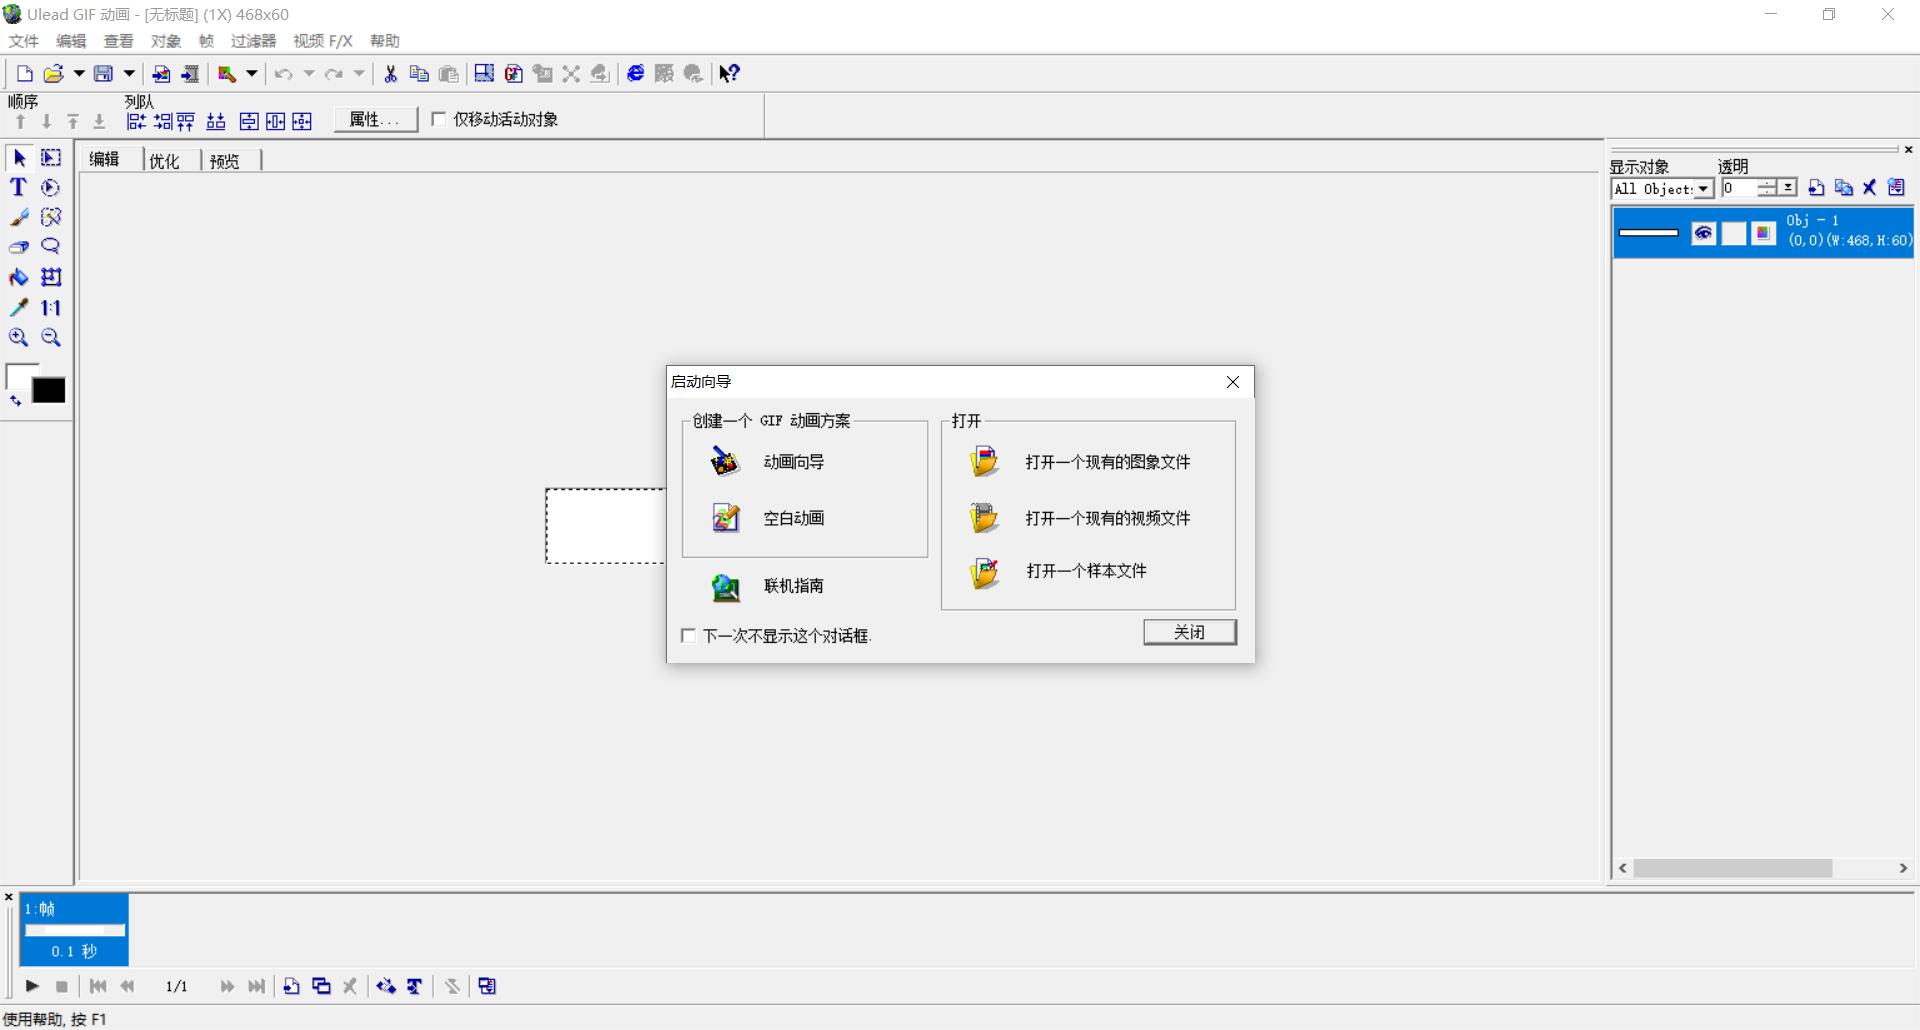The image size is (1920, 1030).
Task: Click the context help arrow icon
Action: click(729, 74)
